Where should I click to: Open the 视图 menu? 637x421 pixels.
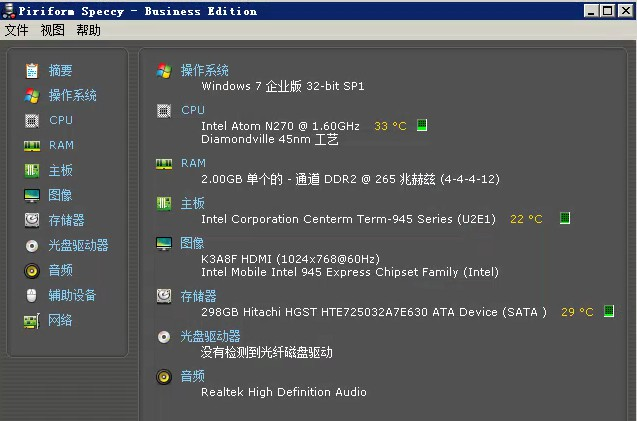coord(52,30)
